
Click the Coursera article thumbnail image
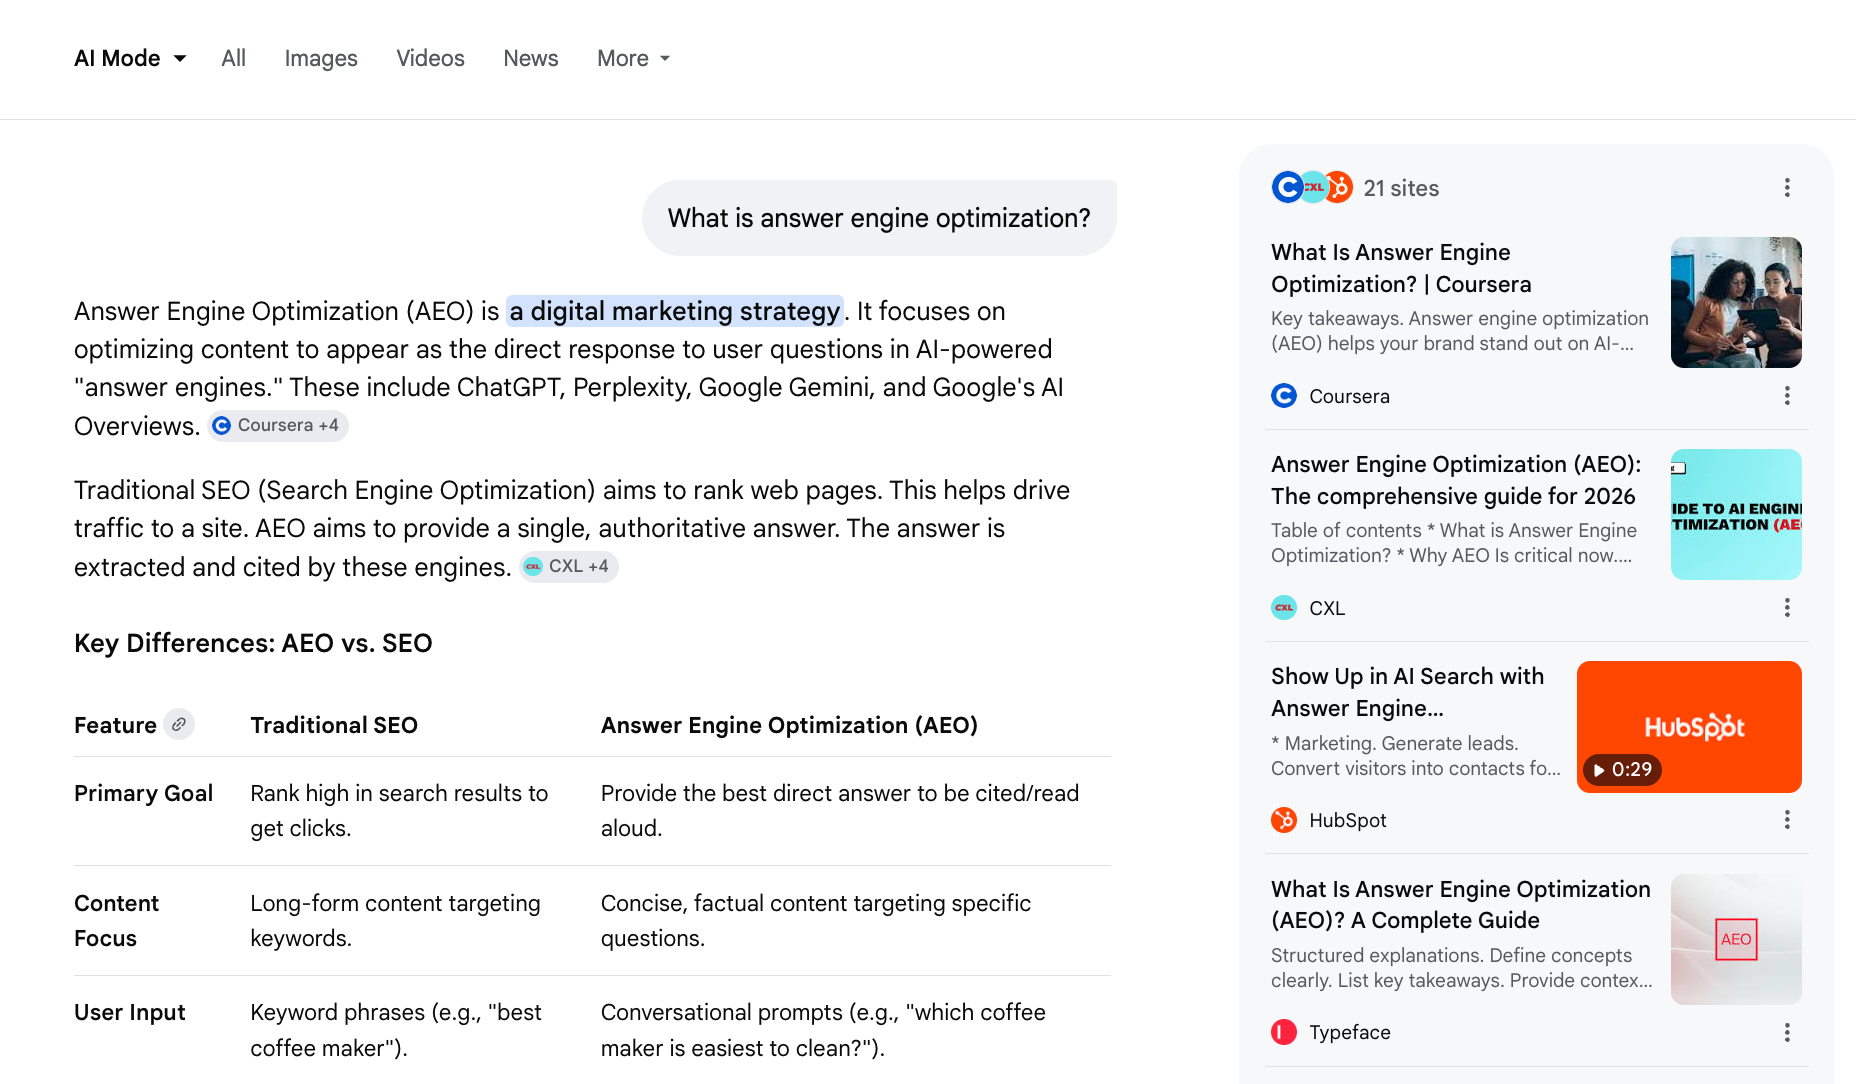[x=1736, y=302]
